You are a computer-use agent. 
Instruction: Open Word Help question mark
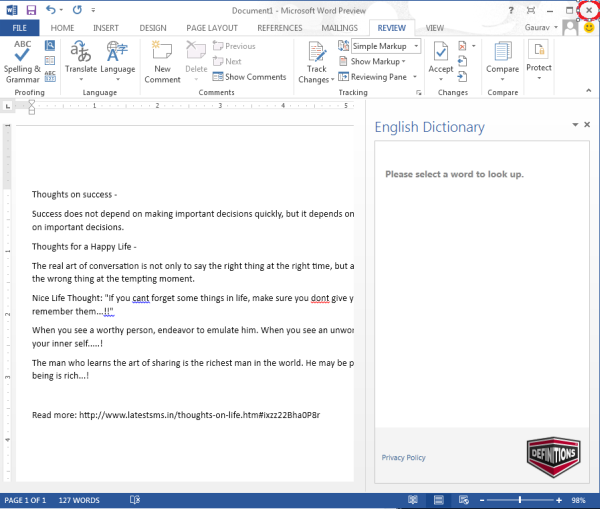tap(511, 10)
